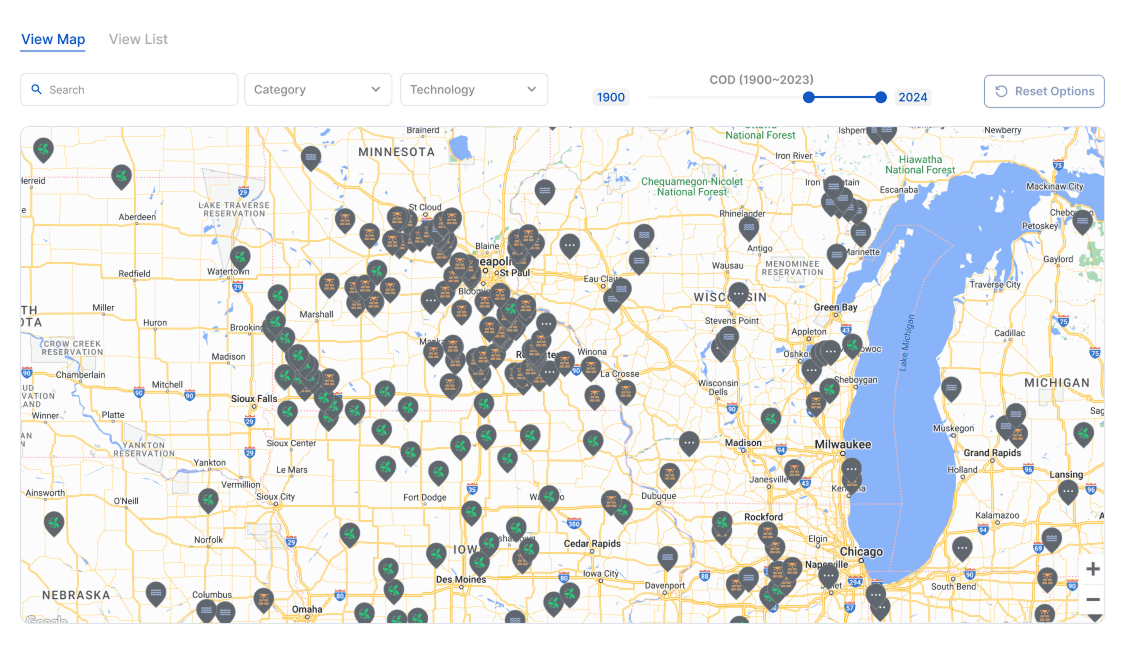This screenshot has height=656, width=1124.
Task: Select the View Map tab
Action: tap(53, 39)
